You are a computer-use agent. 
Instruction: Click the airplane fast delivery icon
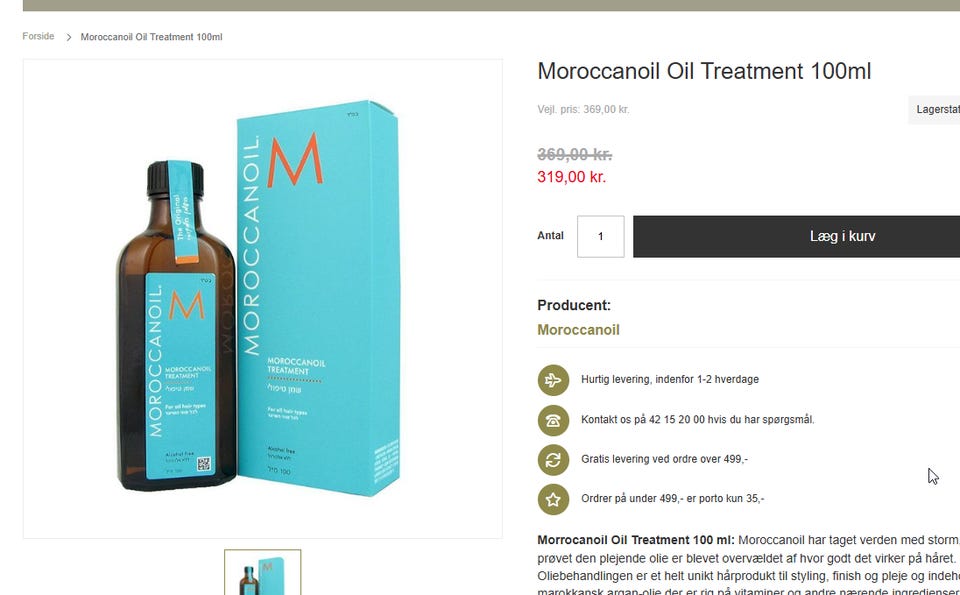(553, 380)
